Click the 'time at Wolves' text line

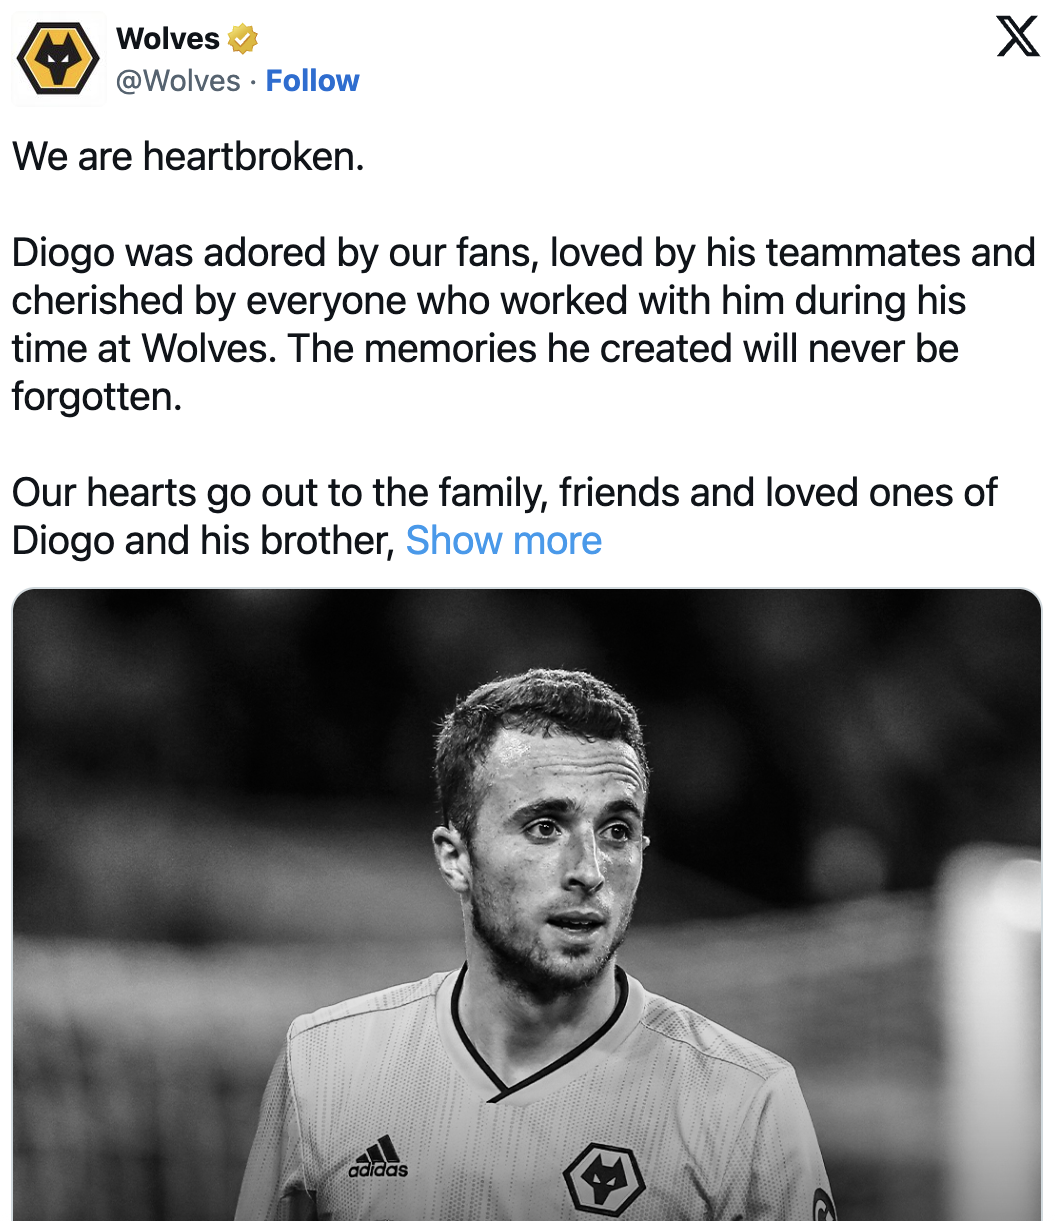[485, 349]
